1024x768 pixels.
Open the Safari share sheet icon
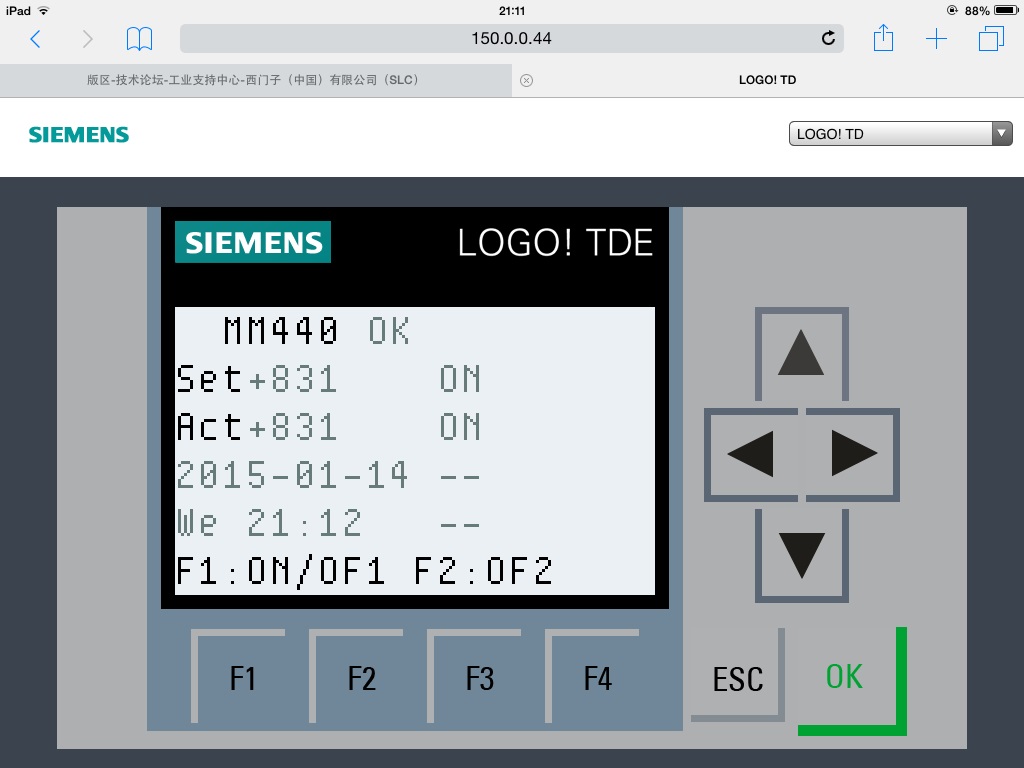[x=883, y=38]
